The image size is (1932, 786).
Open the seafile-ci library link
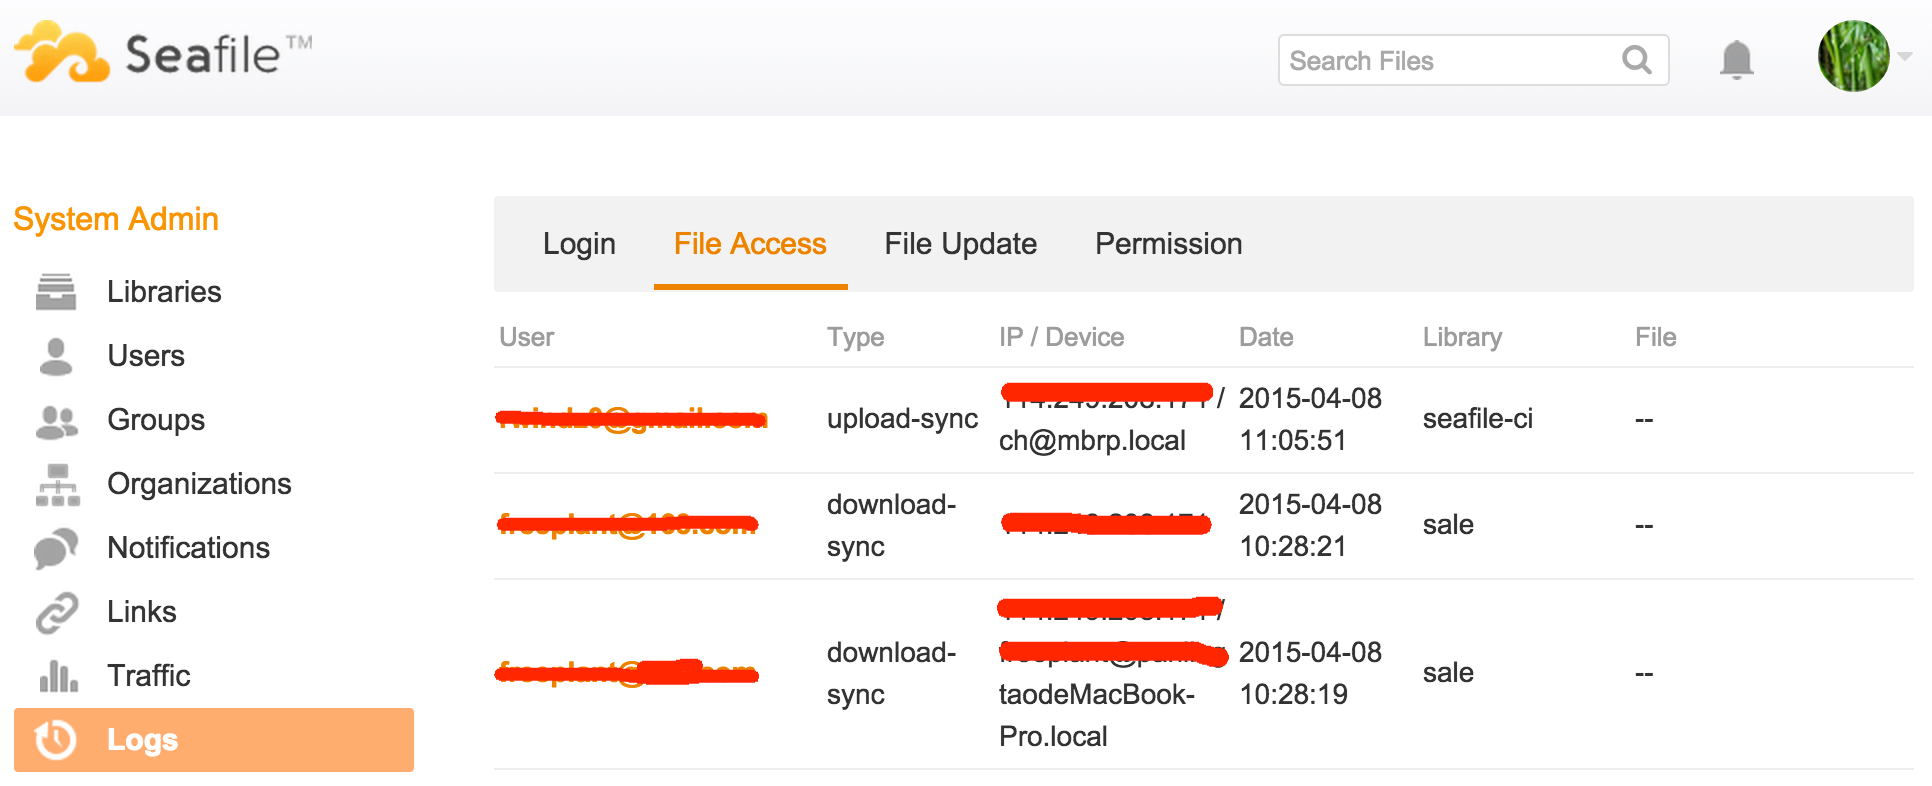pos(1477,419)
